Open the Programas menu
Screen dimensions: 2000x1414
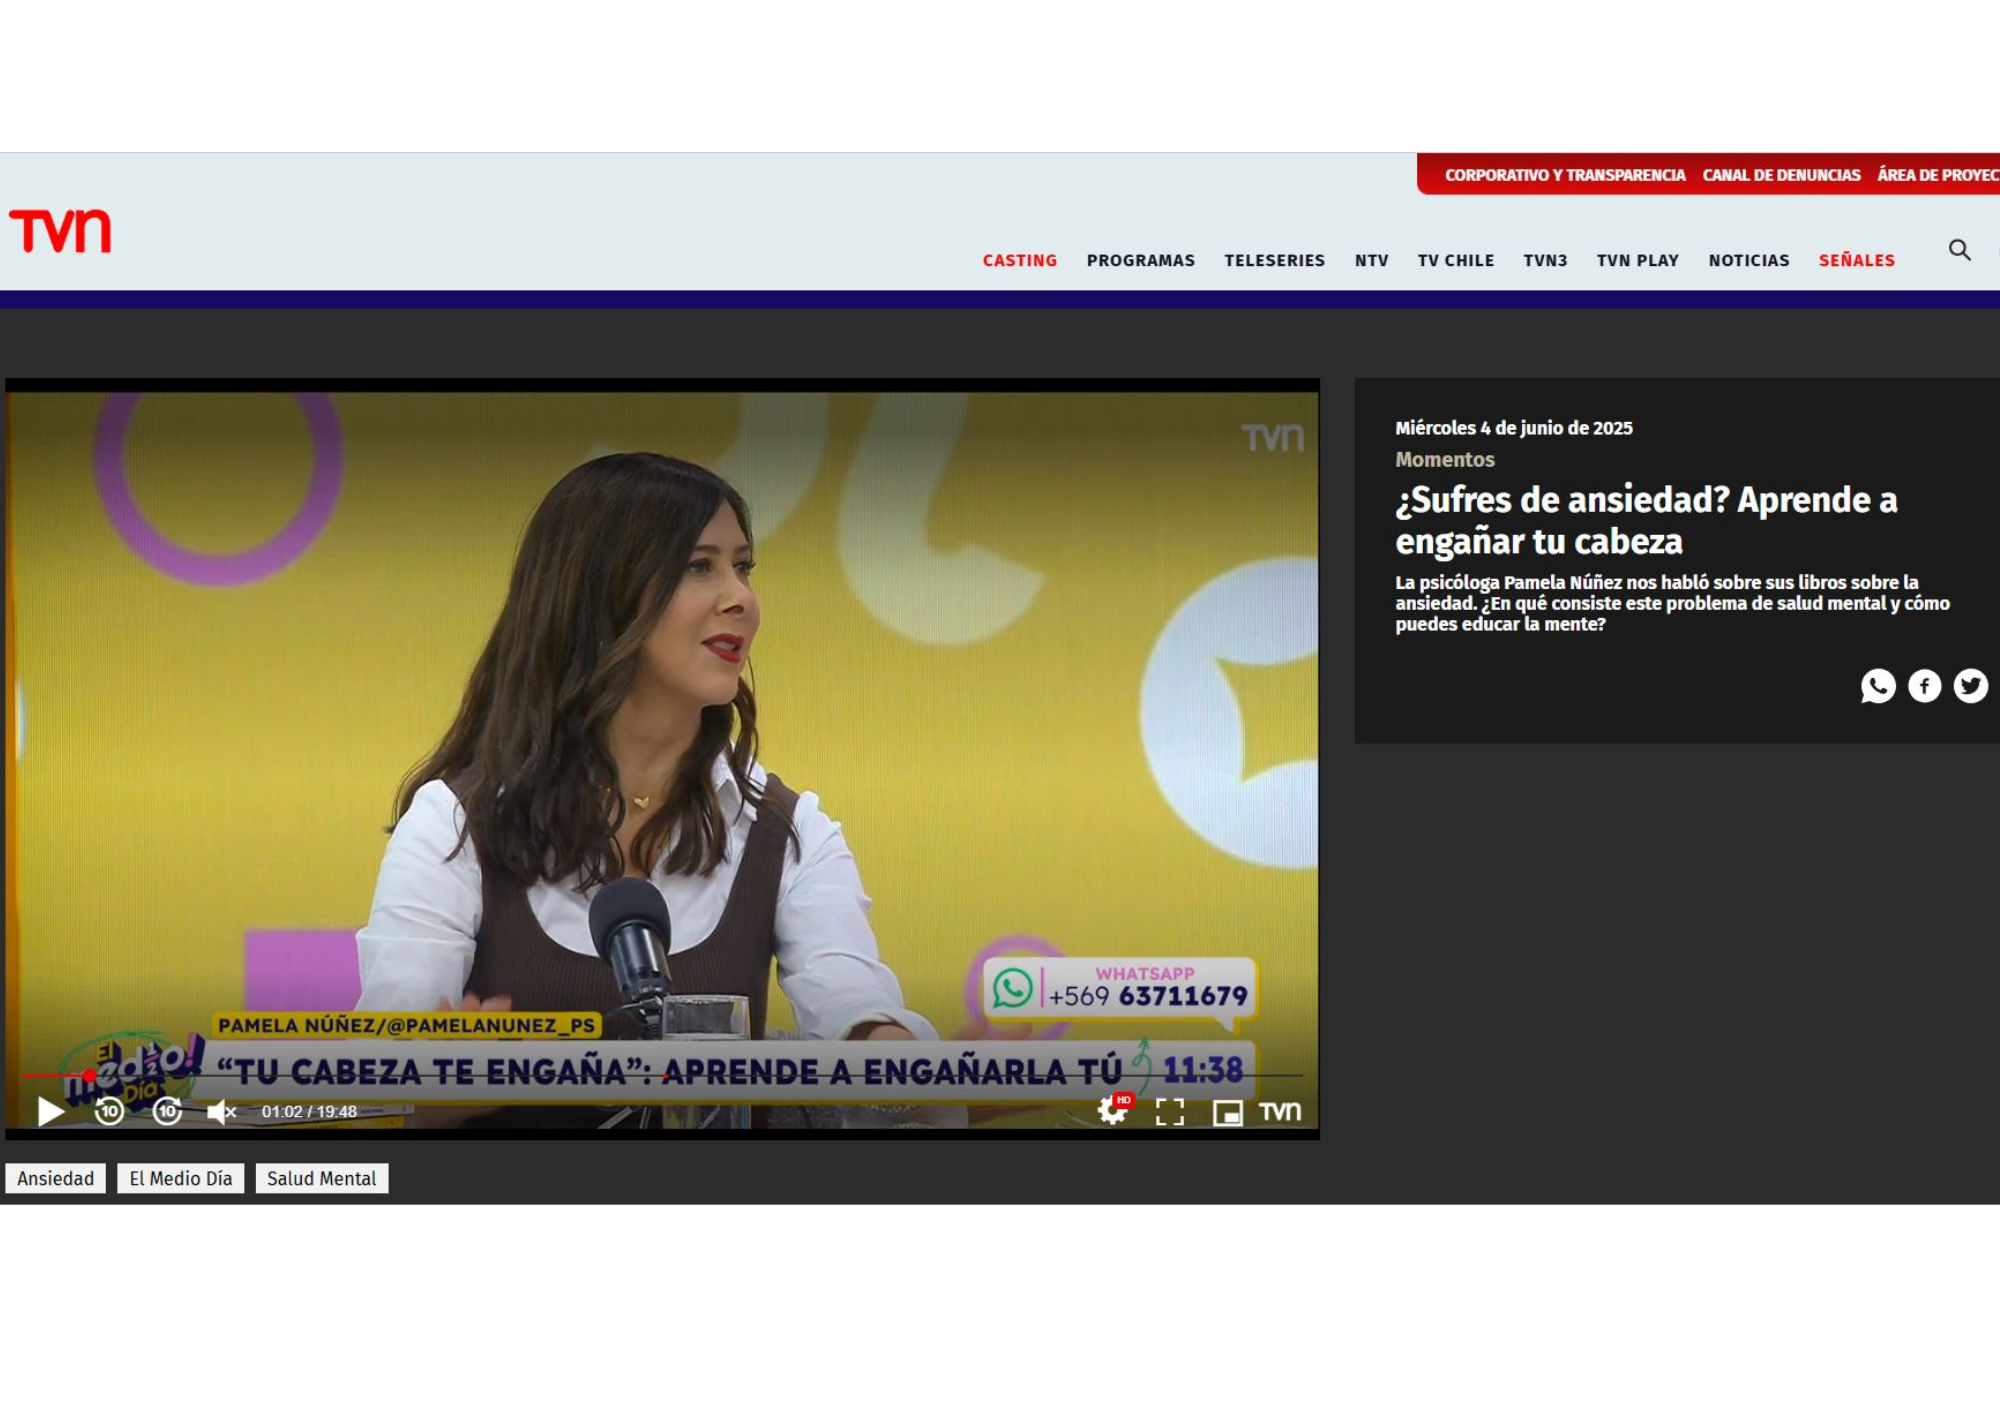tap(1140, 260)
